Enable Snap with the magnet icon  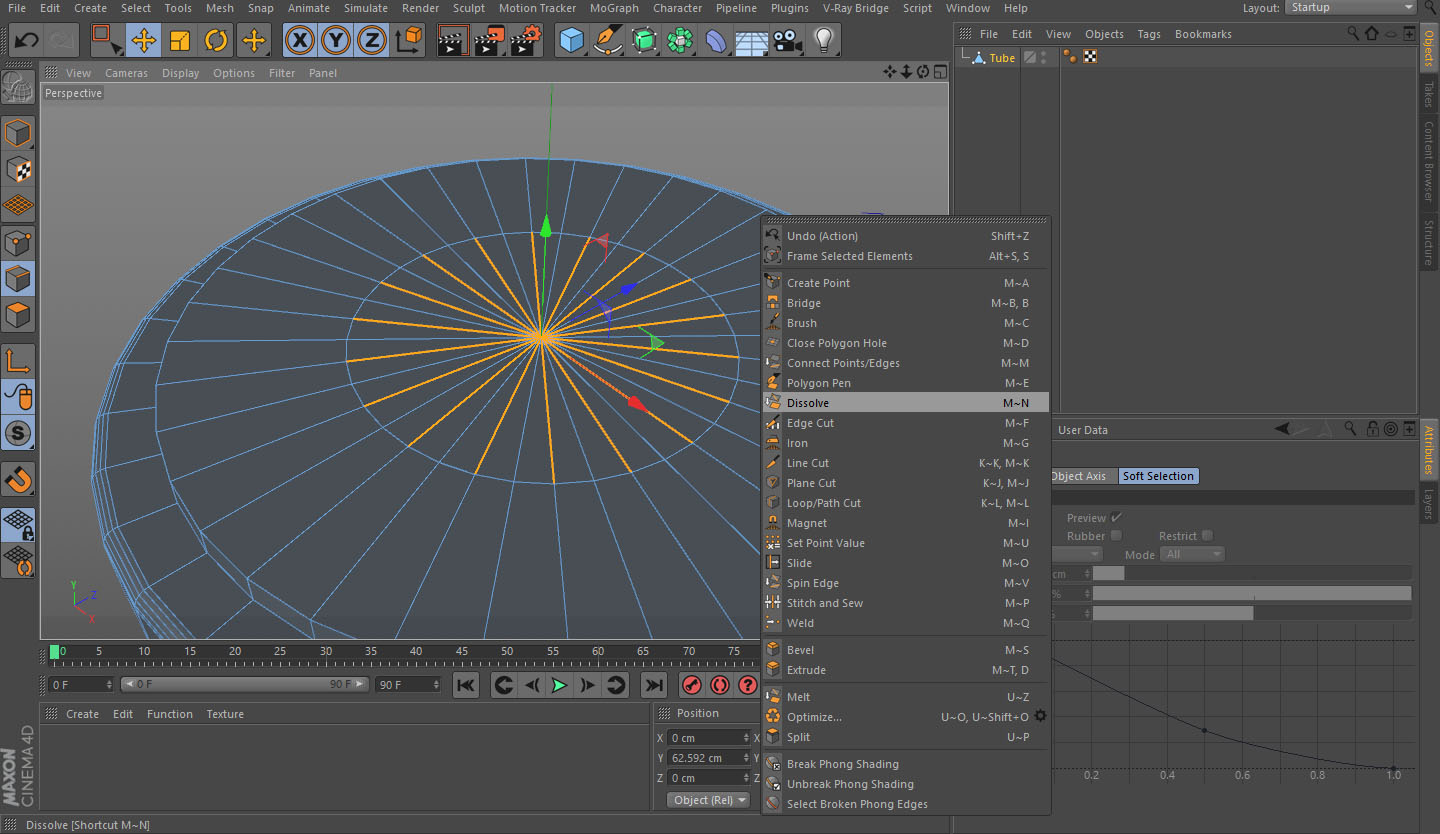(18, 479)
